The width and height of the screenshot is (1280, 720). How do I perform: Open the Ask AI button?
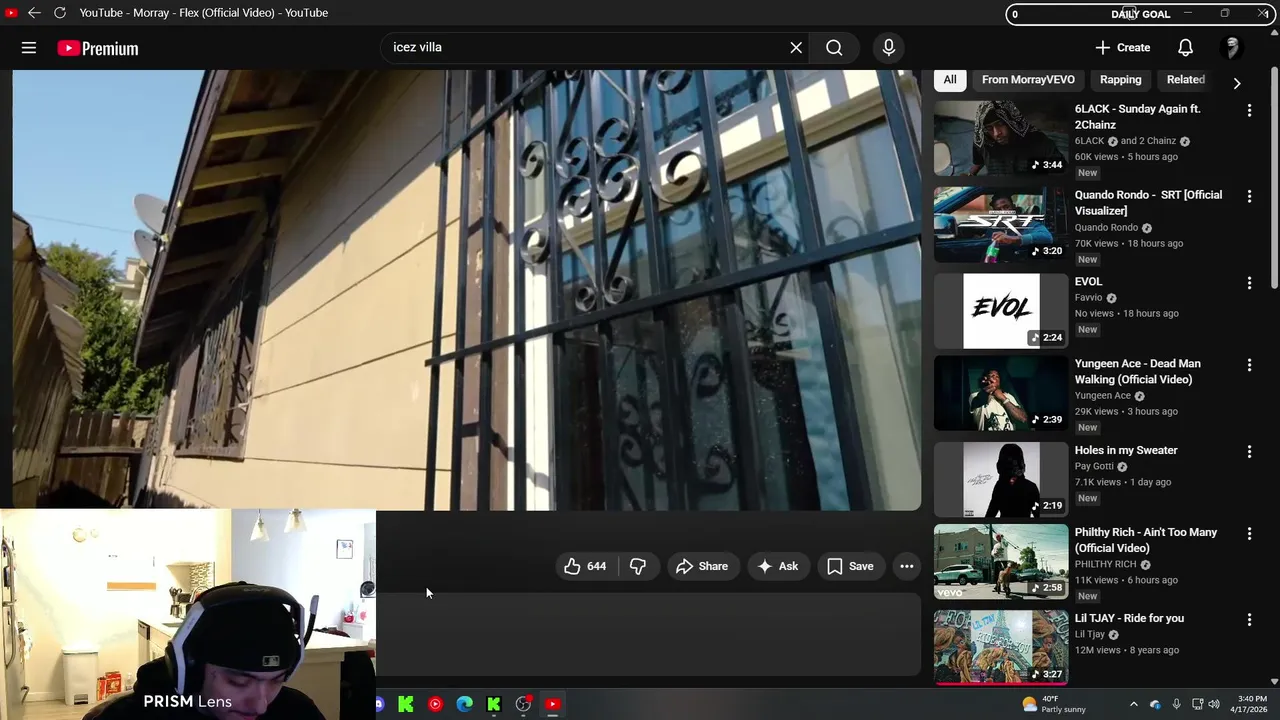click(778, 566)
